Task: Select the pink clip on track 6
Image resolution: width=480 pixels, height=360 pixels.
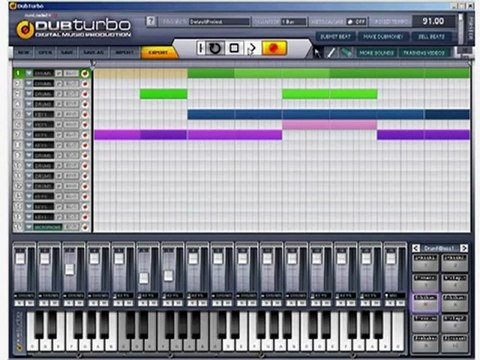Action: [x=329, y=125]
